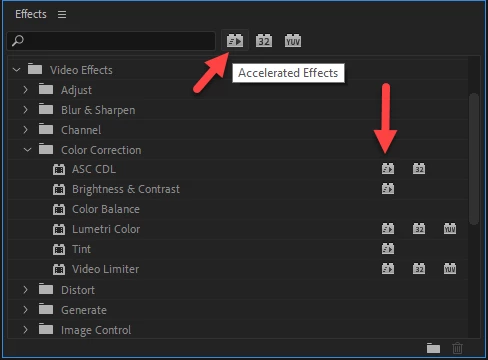Select the Distort folder label
The height and width of the screenshot is (360, 488).
pyautogui.click(x=78, y=290)
